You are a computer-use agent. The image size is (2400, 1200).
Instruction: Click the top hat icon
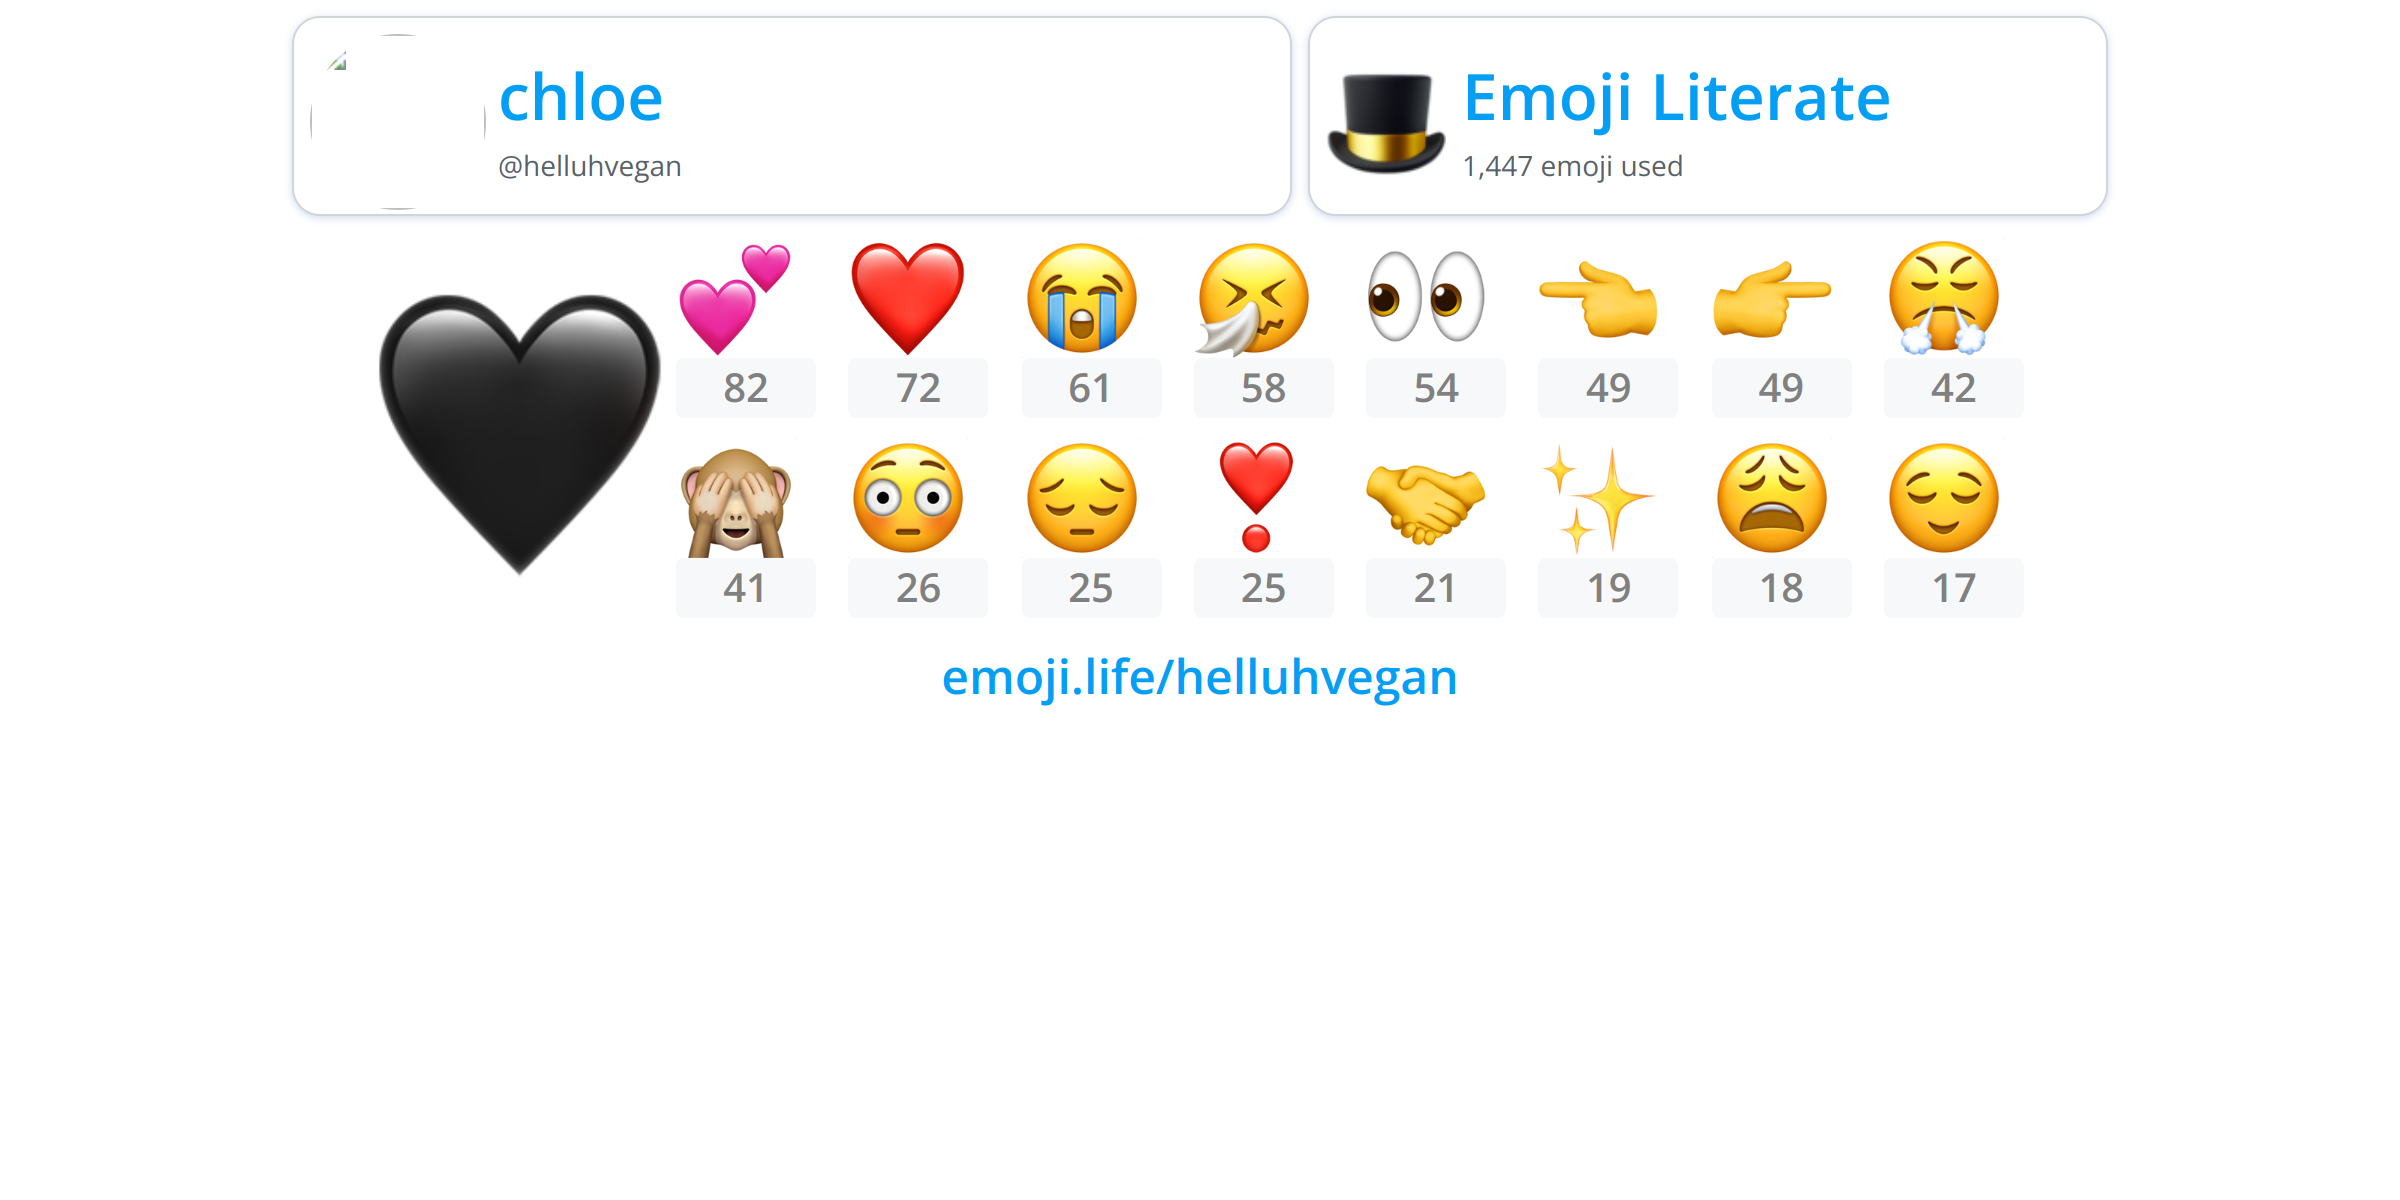click(1386, 123)
